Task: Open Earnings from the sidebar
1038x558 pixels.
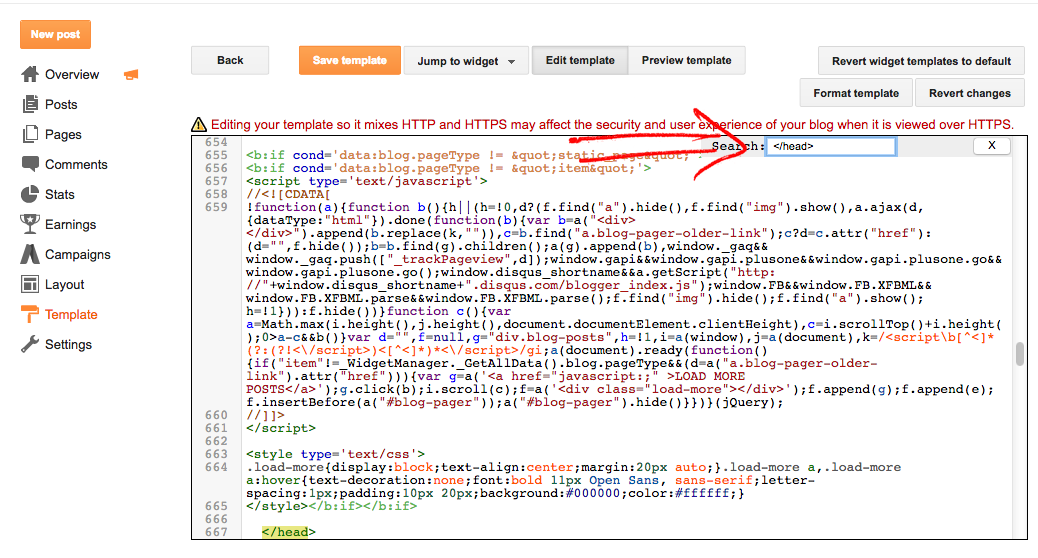Action: [x=70, y=224]
